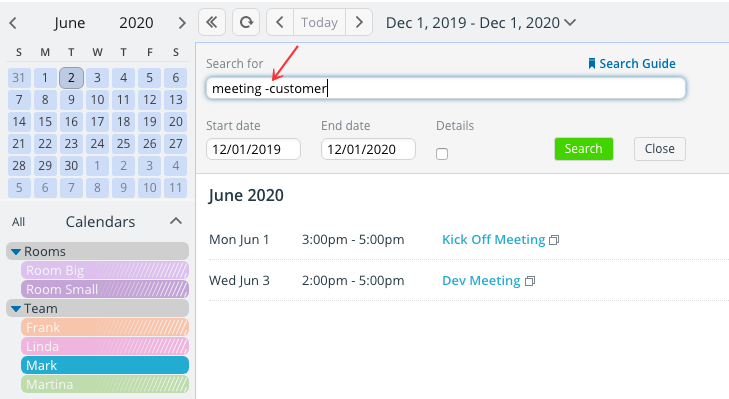Toggle Linda's pink calendar
The height and width of the screenshot is (399, 729).
point(105,346)
